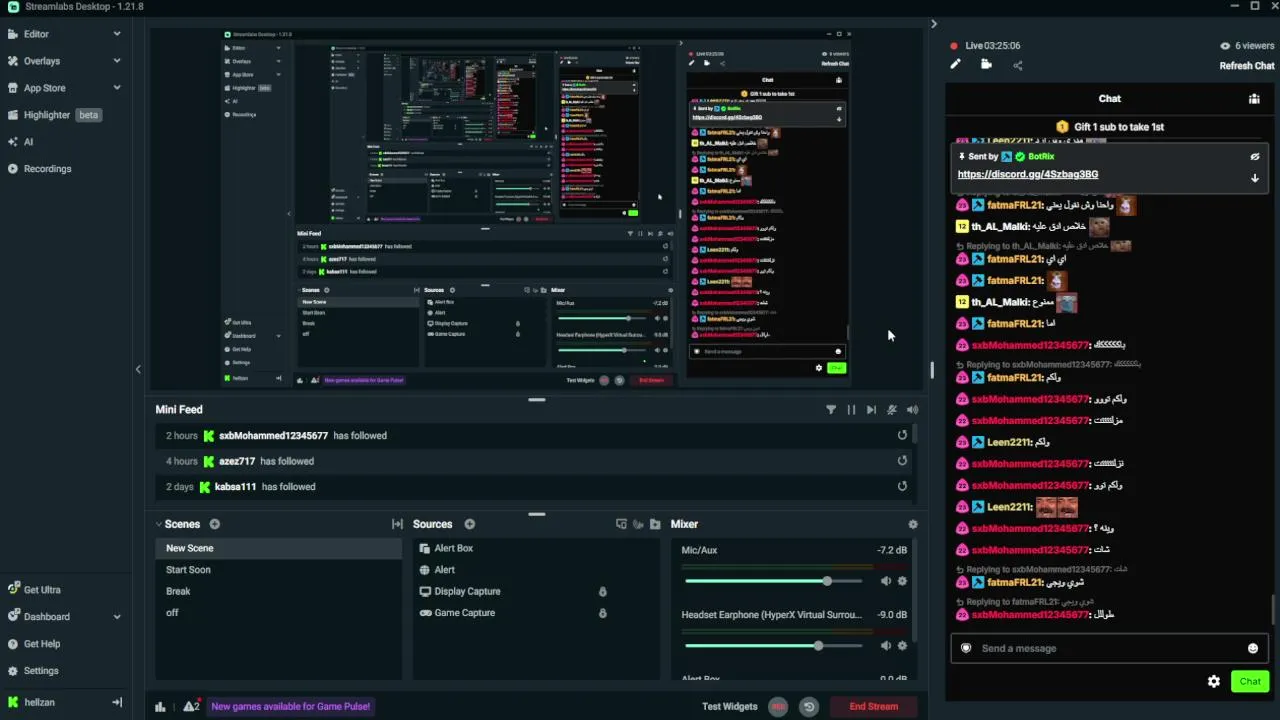Viewport: 1280px width, 720px height.
Task: Adjust the Headset Earphone volume slider
Action: [x=773, y=646]
